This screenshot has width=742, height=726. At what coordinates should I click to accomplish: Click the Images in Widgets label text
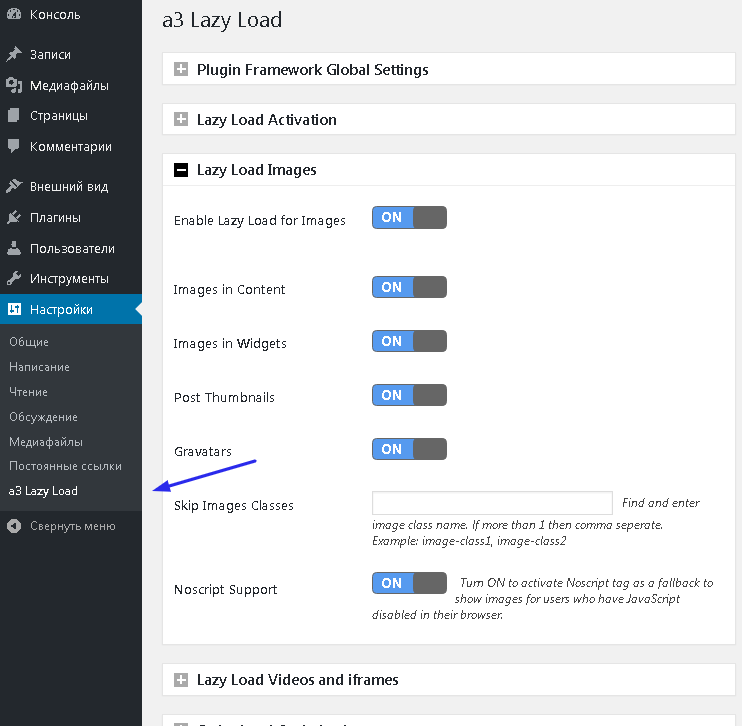pyautogui.click(x=230, y=344)
